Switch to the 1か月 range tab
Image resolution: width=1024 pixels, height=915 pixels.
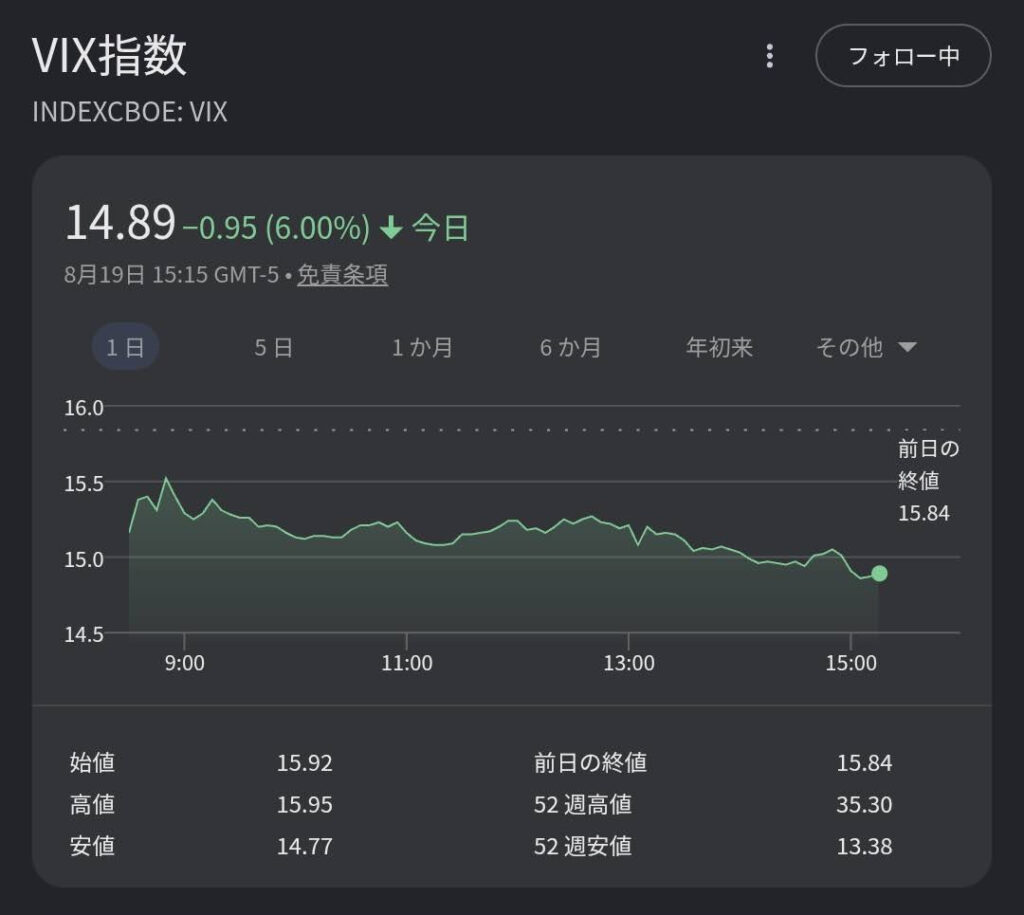pyautogui.click(x=422, y=347)
